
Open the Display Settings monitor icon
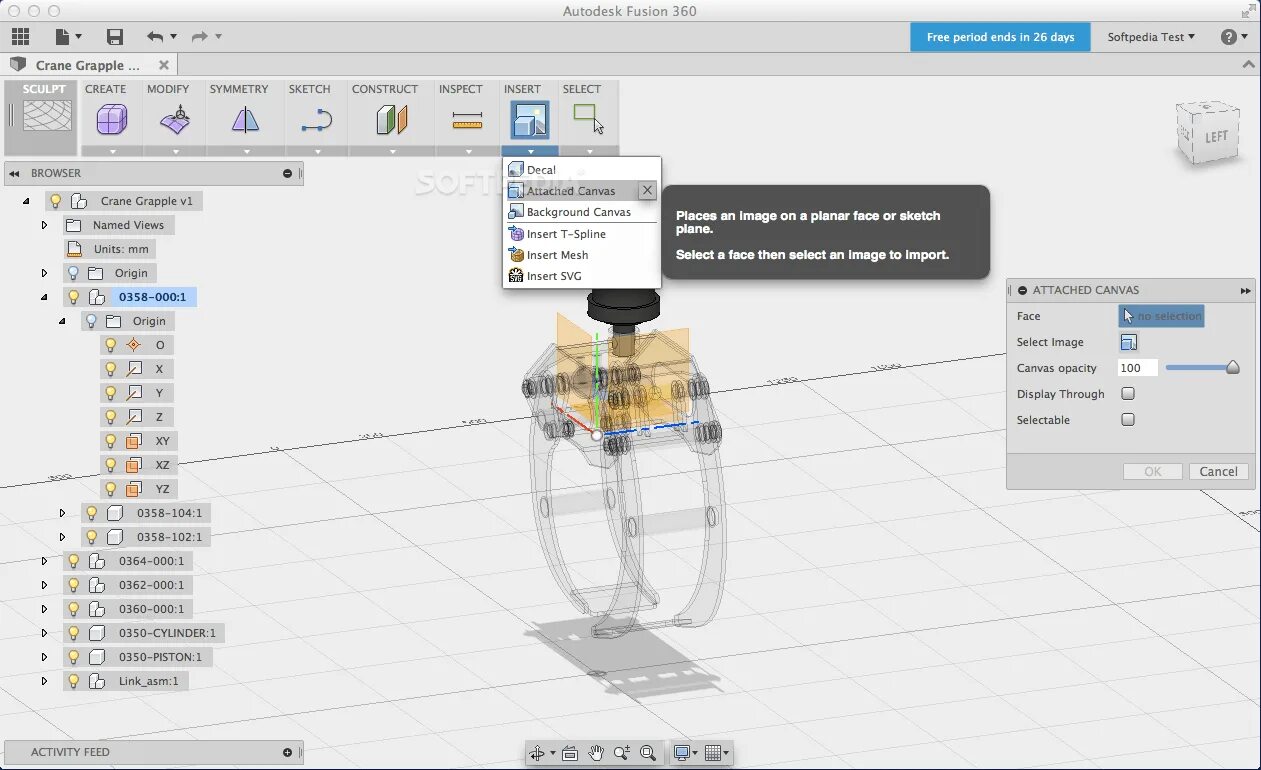pos(682,753)
